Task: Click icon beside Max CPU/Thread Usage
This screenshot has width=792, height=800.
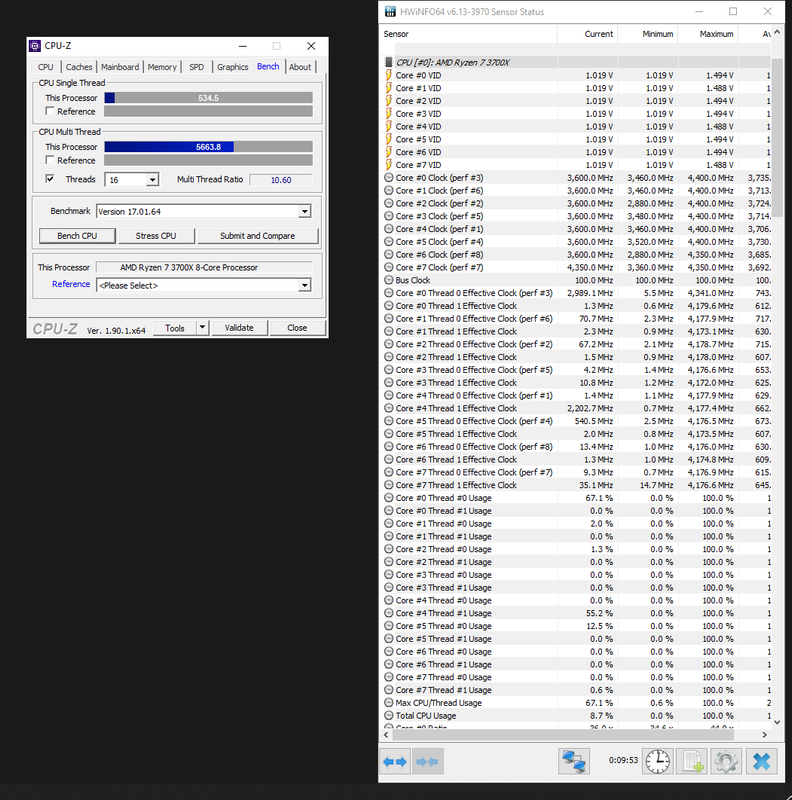Action: [388, 703]
